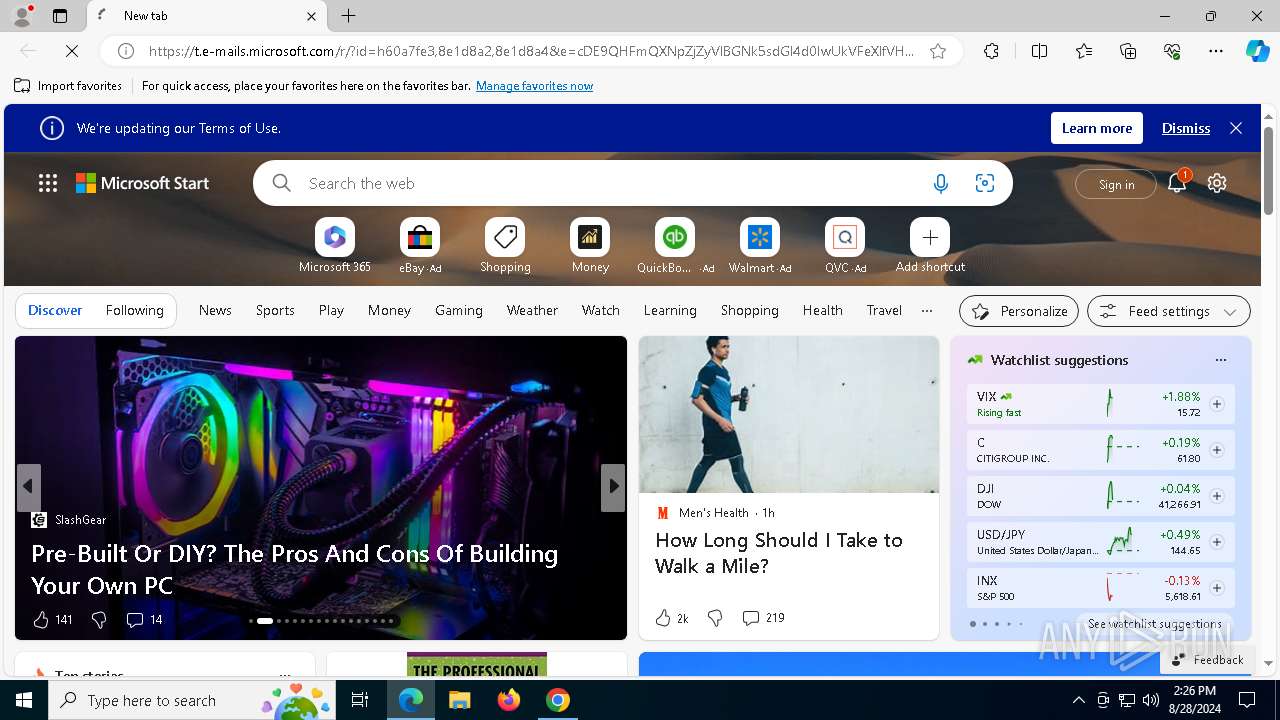Open the Sports category
This screenshot has height=720, width=1280.
275,310
